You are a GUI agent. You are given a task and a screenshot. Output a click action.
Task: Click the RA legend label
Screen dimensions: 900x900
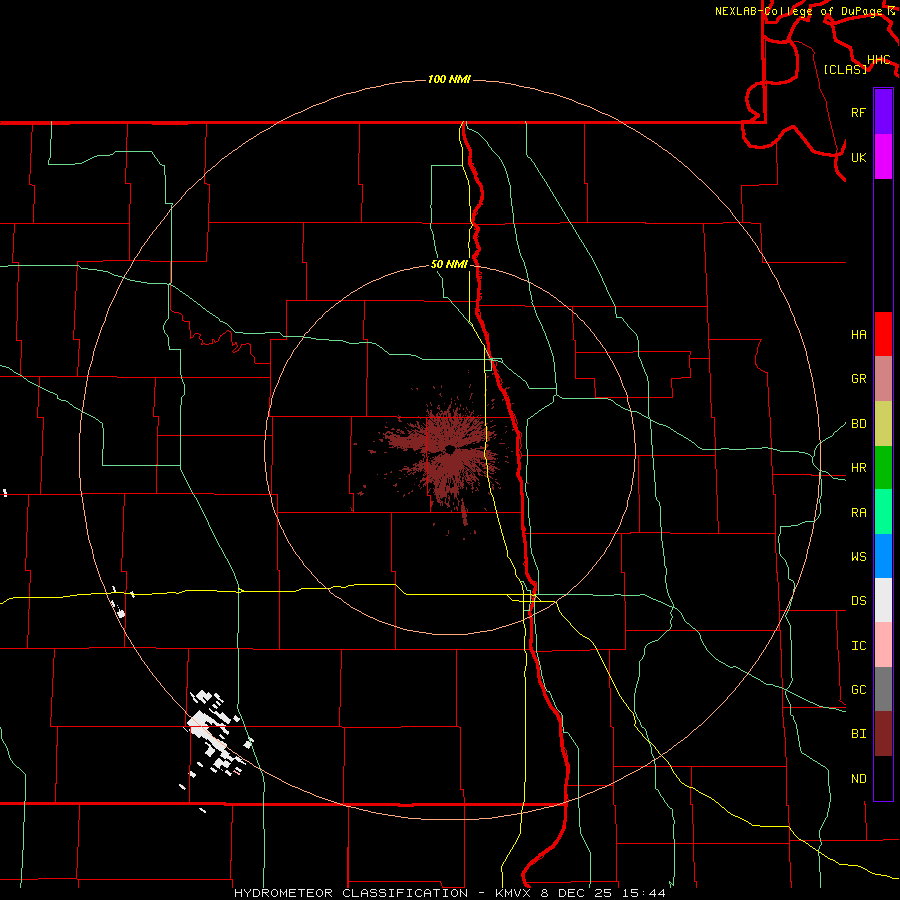858,512
